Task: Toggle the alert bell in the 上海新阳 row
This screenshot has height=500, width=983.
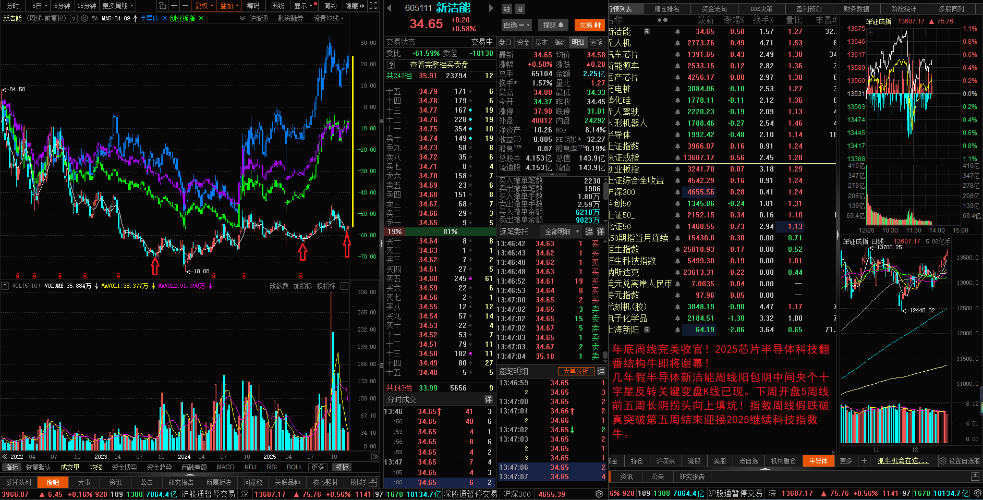Action: (x=677, y=330)
